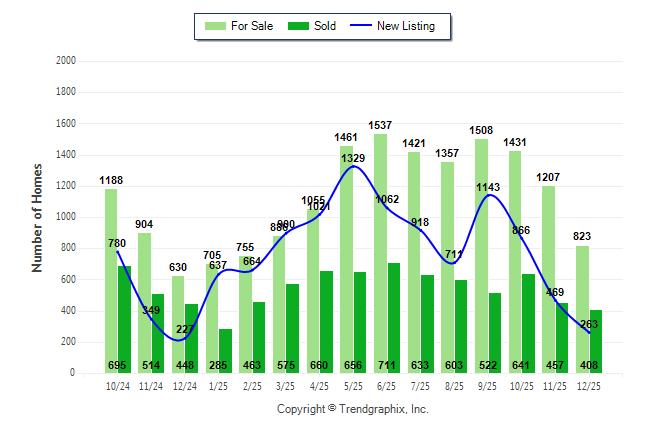Toggle the New Listing series legend label
Image resolution: width=646 pixels, height=434 pixels.
point(406,26)
